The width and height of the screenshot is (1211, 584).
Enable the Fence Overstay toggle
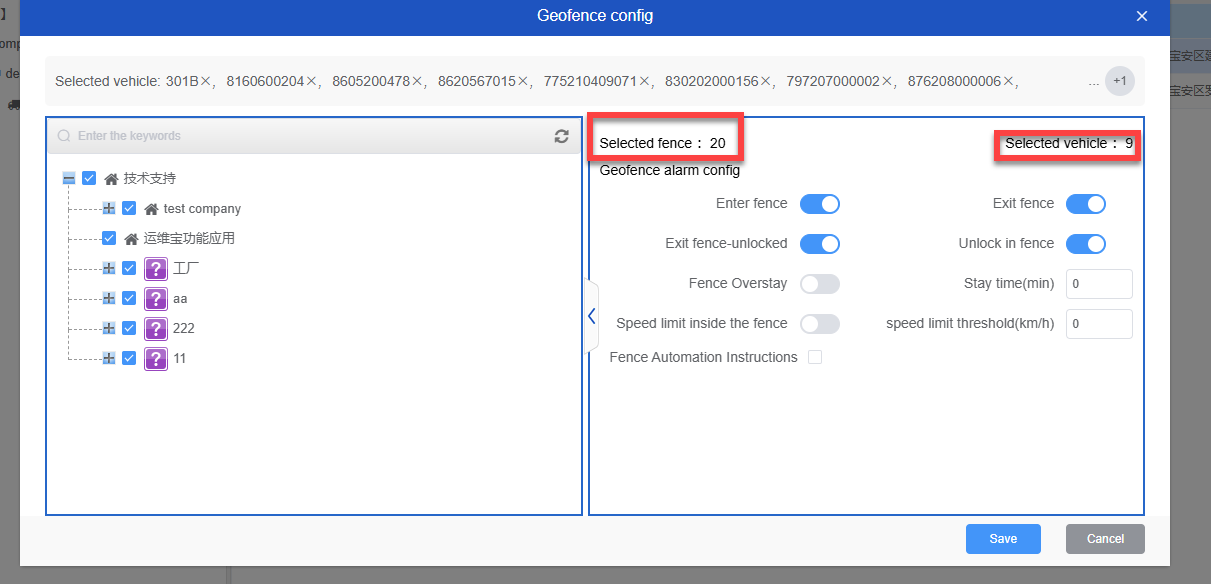pyautogui.click(x=819, y=284)
